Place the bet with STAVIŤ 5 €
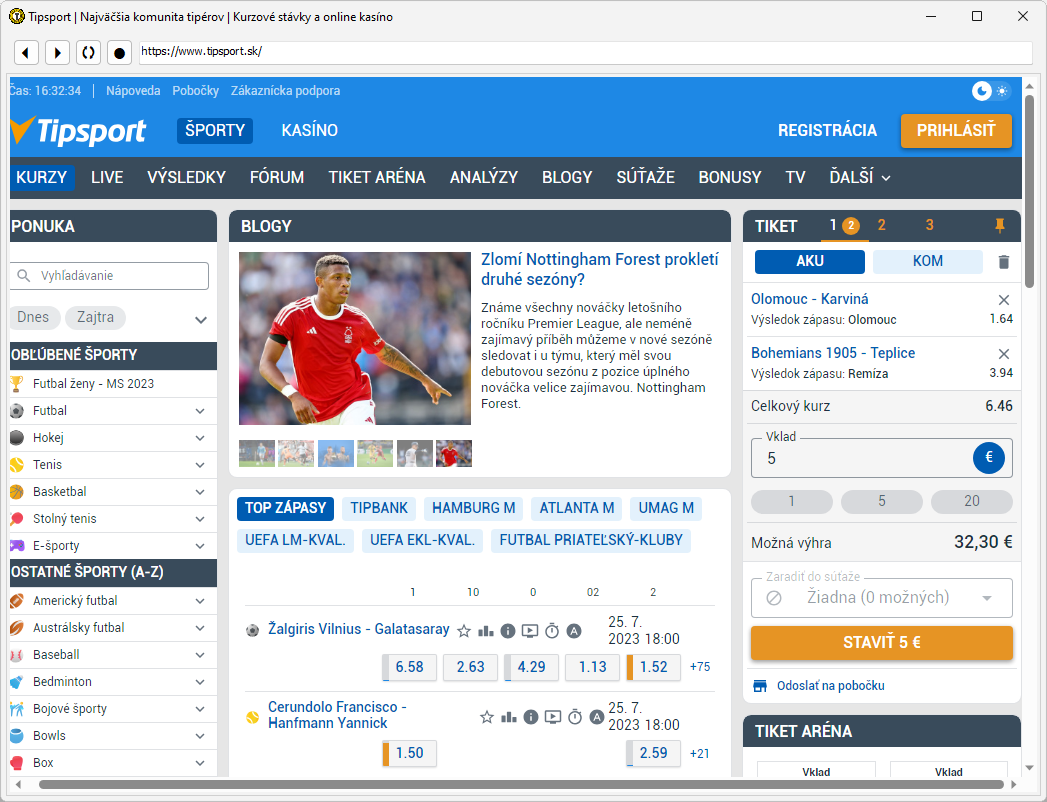Viewport: 1047px width, 802px height. click(881, 642)
